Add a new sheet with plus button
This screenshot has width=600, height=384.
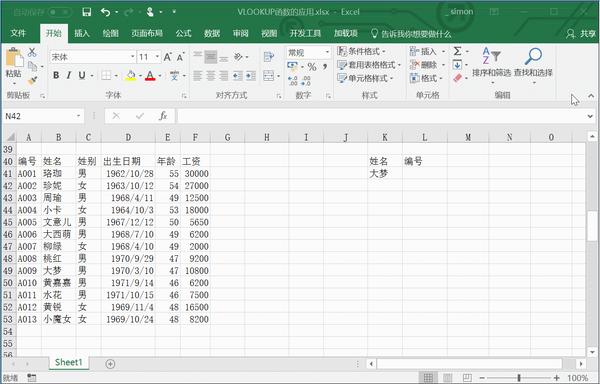(110, 364)
